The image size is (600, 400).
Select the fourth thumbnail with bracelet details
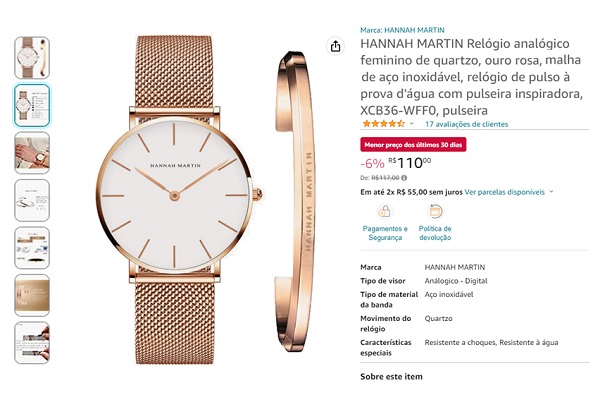click(x=32, y=200)
